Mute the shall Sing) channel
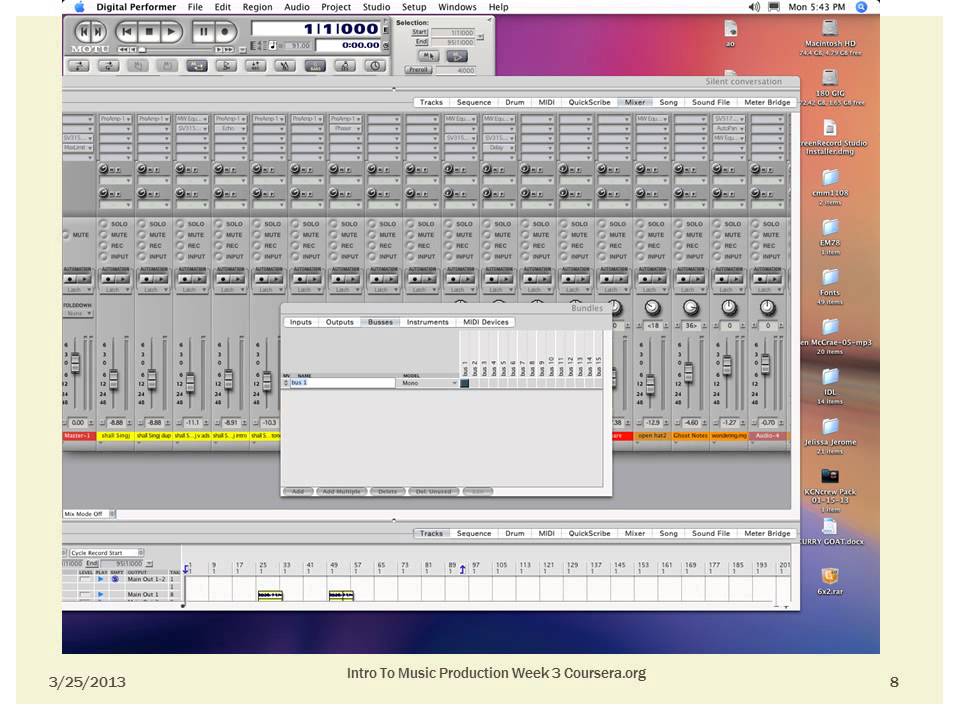 pos(103,234)
